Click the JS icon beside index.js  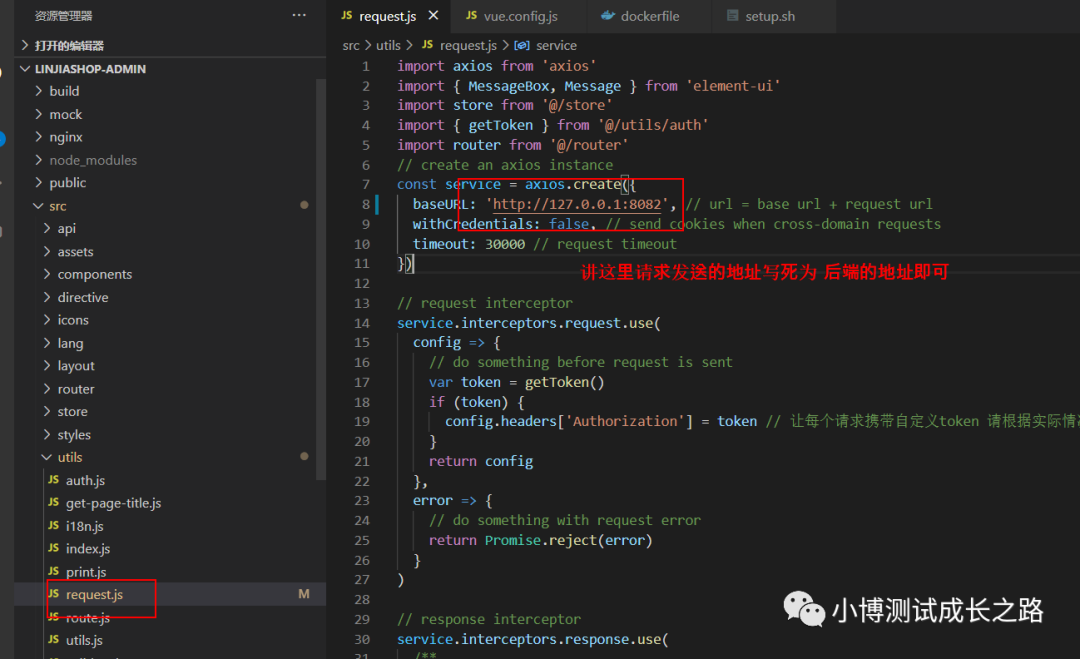click(54, 548)
